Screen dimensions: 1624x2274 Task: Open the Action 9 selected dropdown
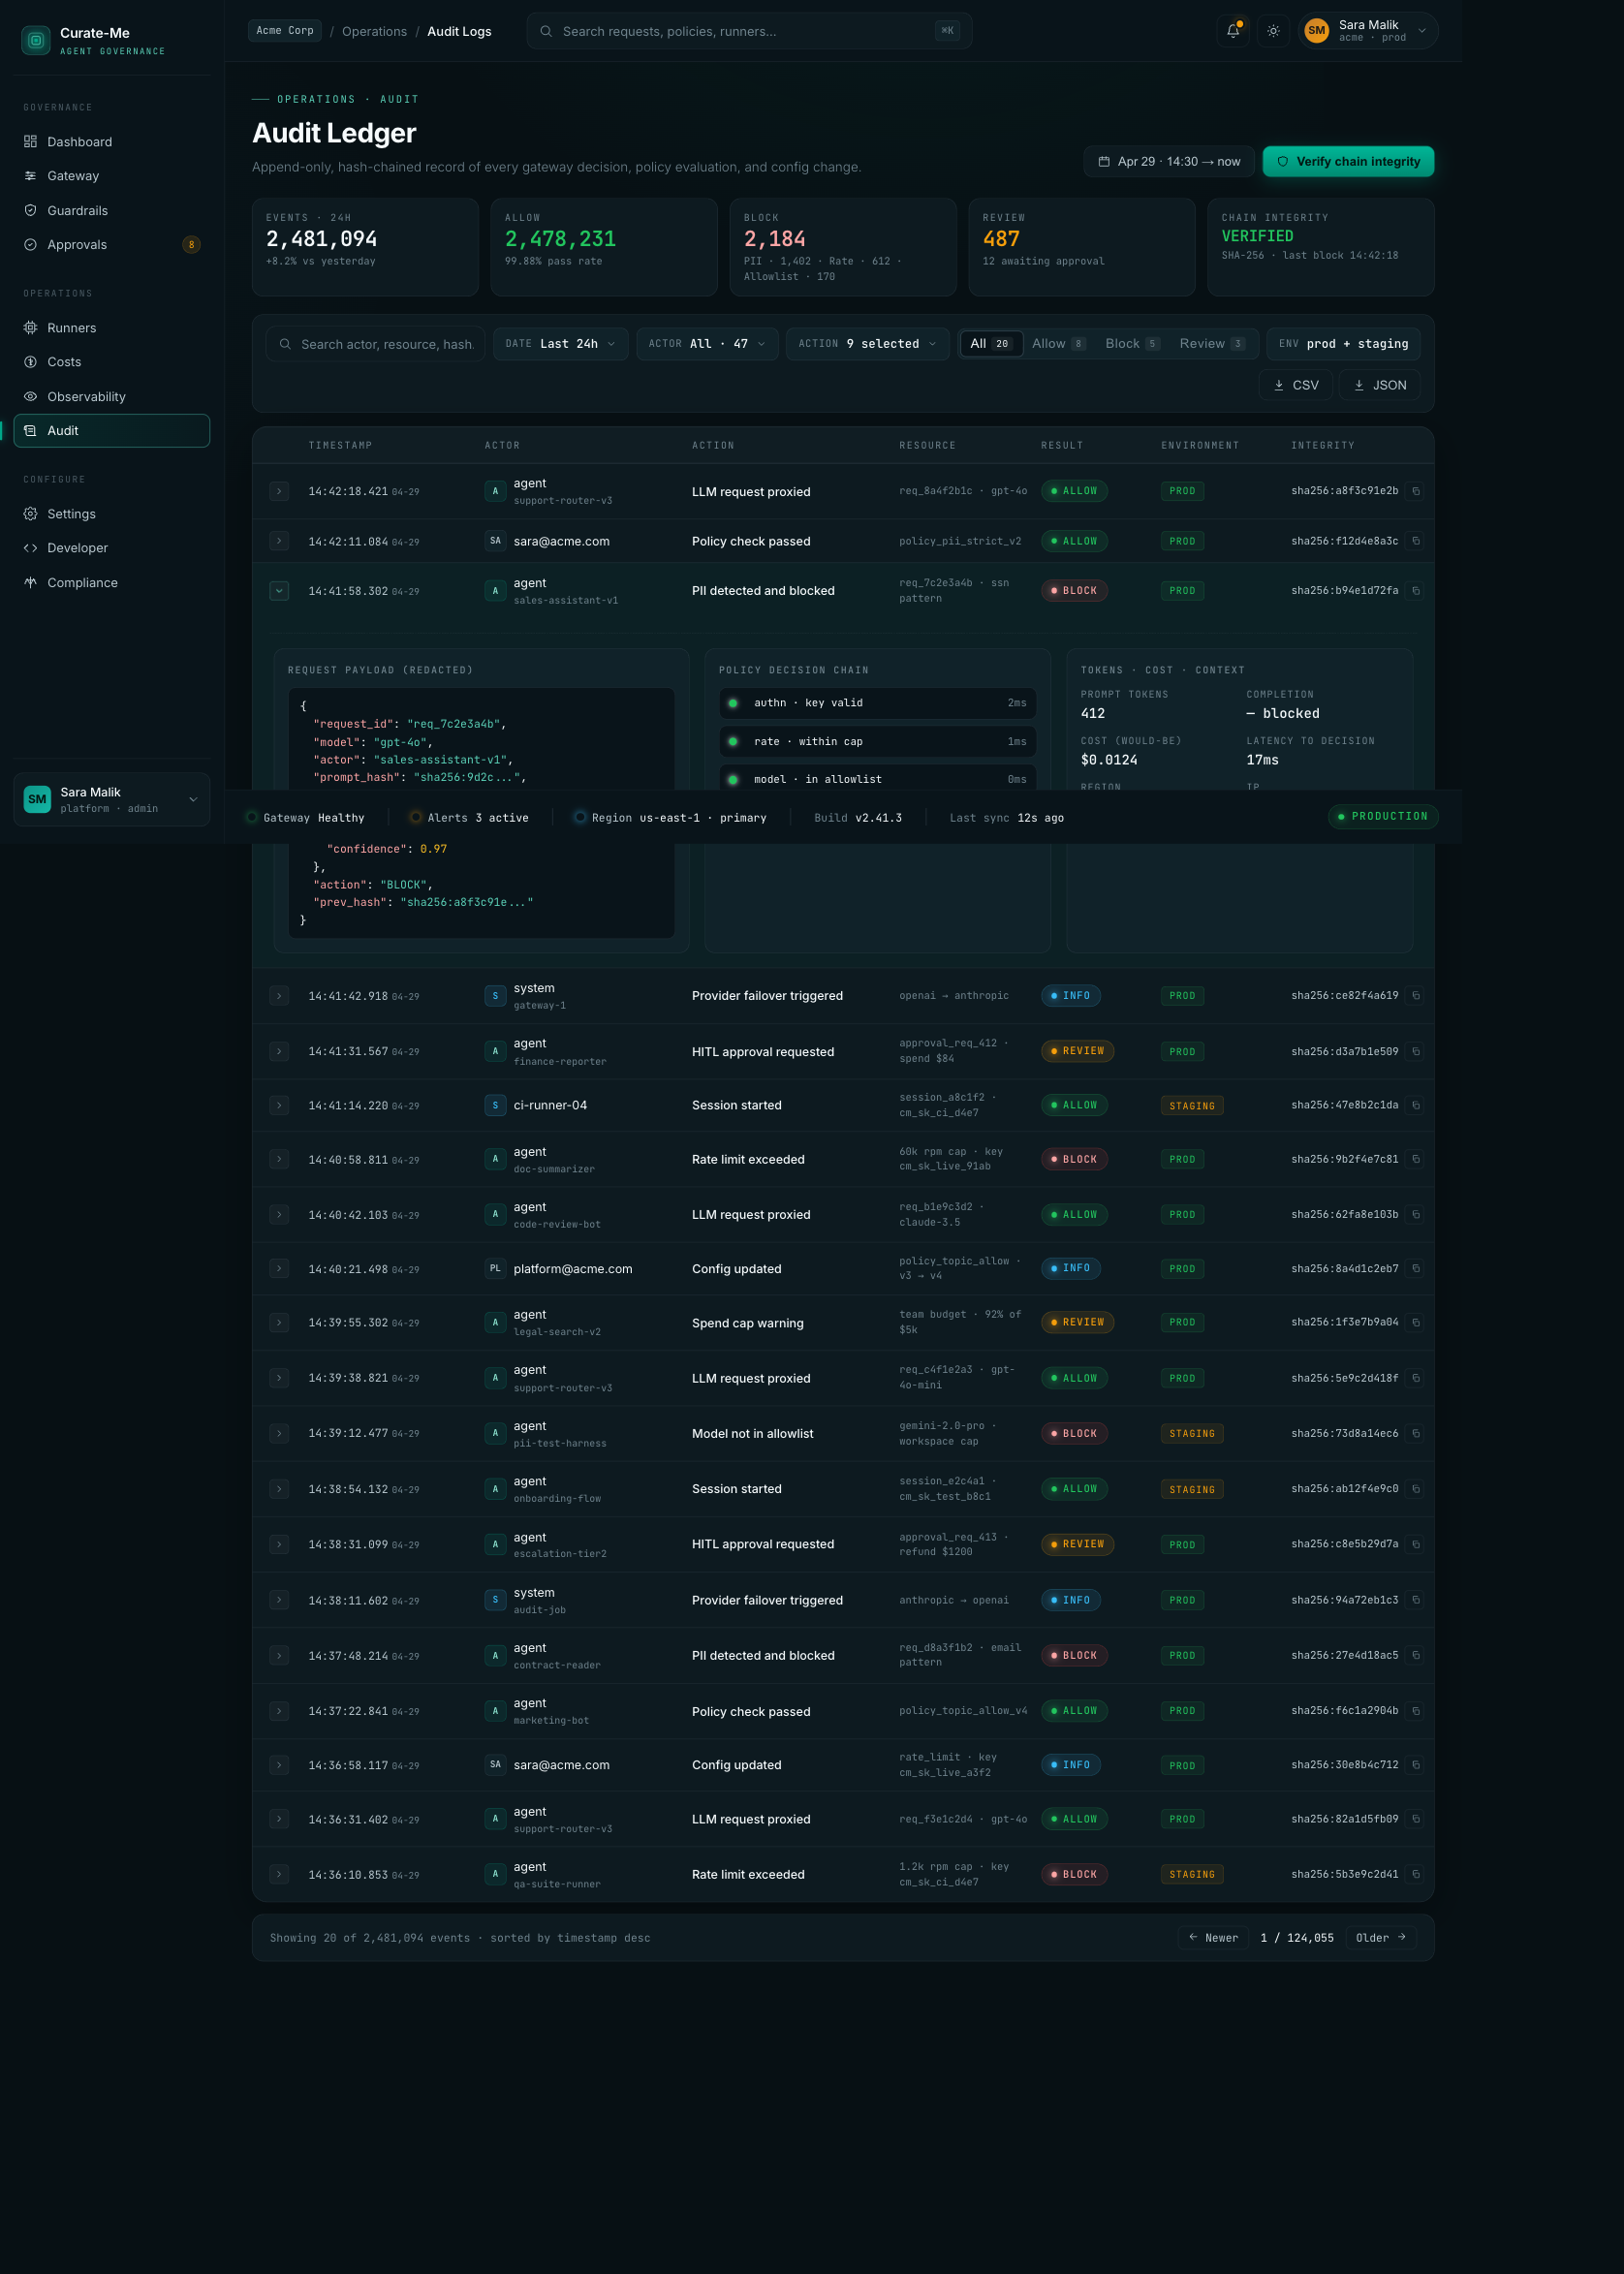click(x=866, y=344)
